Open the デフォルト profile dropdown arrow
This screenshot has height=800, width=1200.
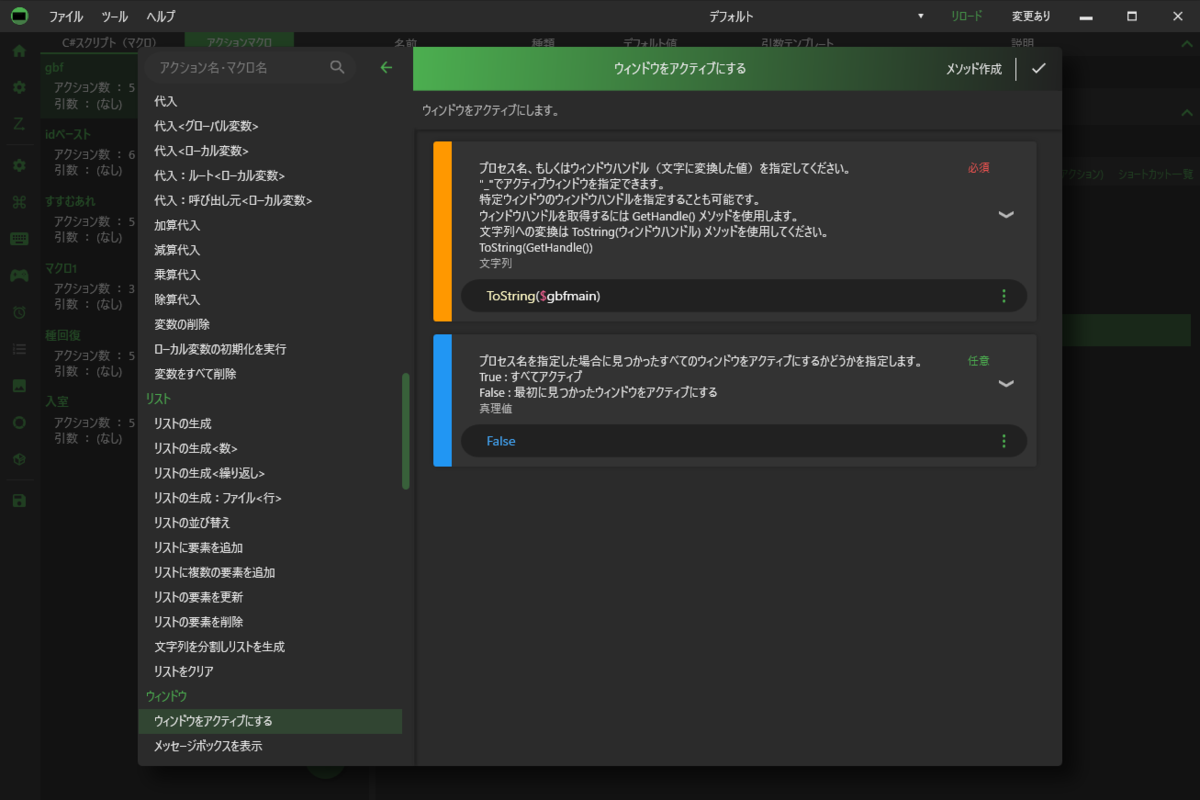pyautogui.click(x=921, y=17)
